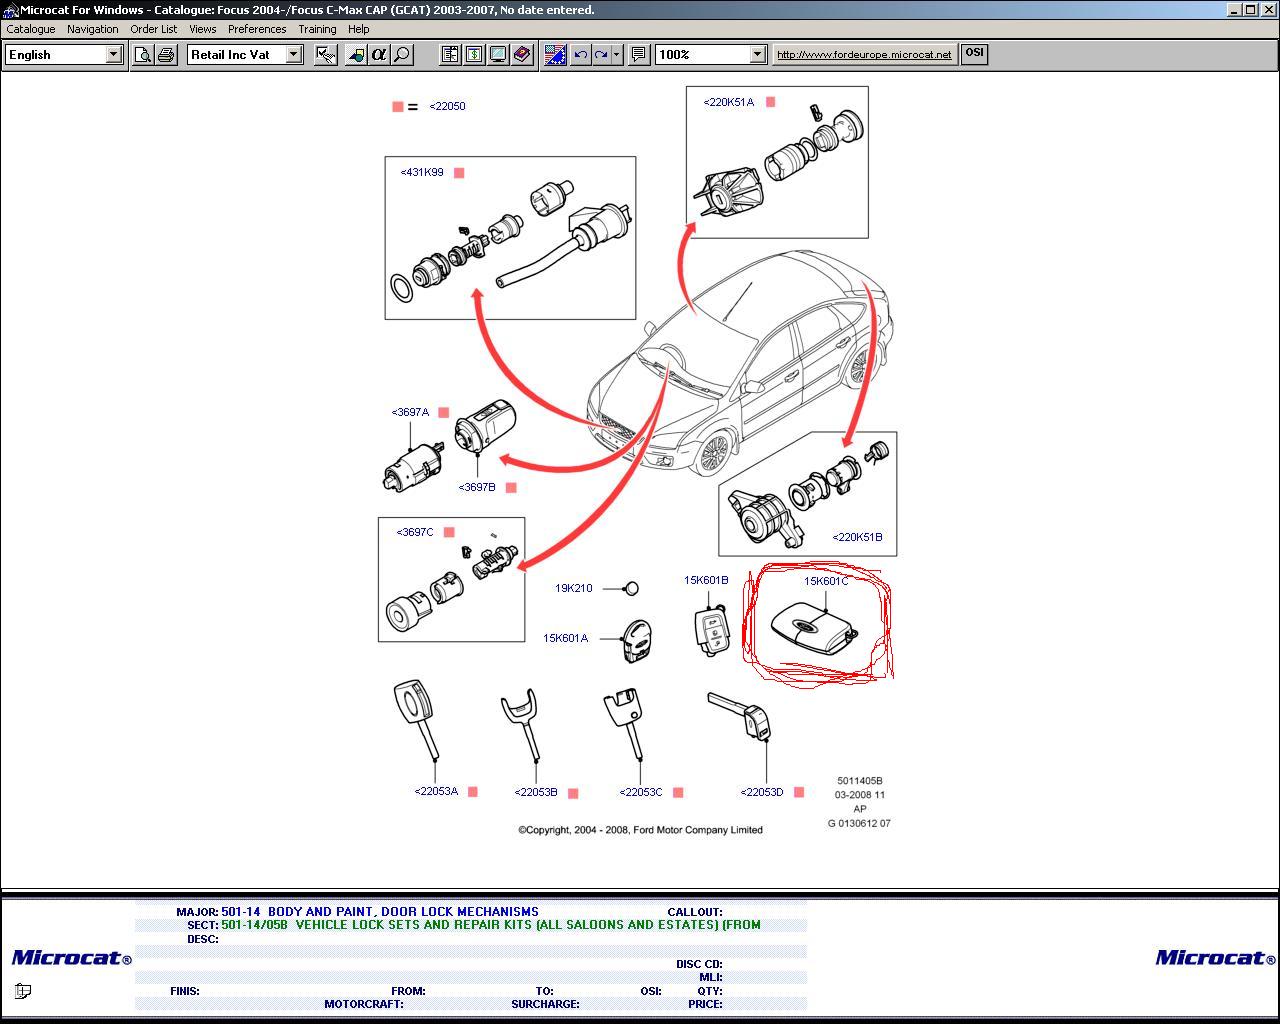
Task: Click the printer icon in toolbar
Action: (x=166, y=55)
